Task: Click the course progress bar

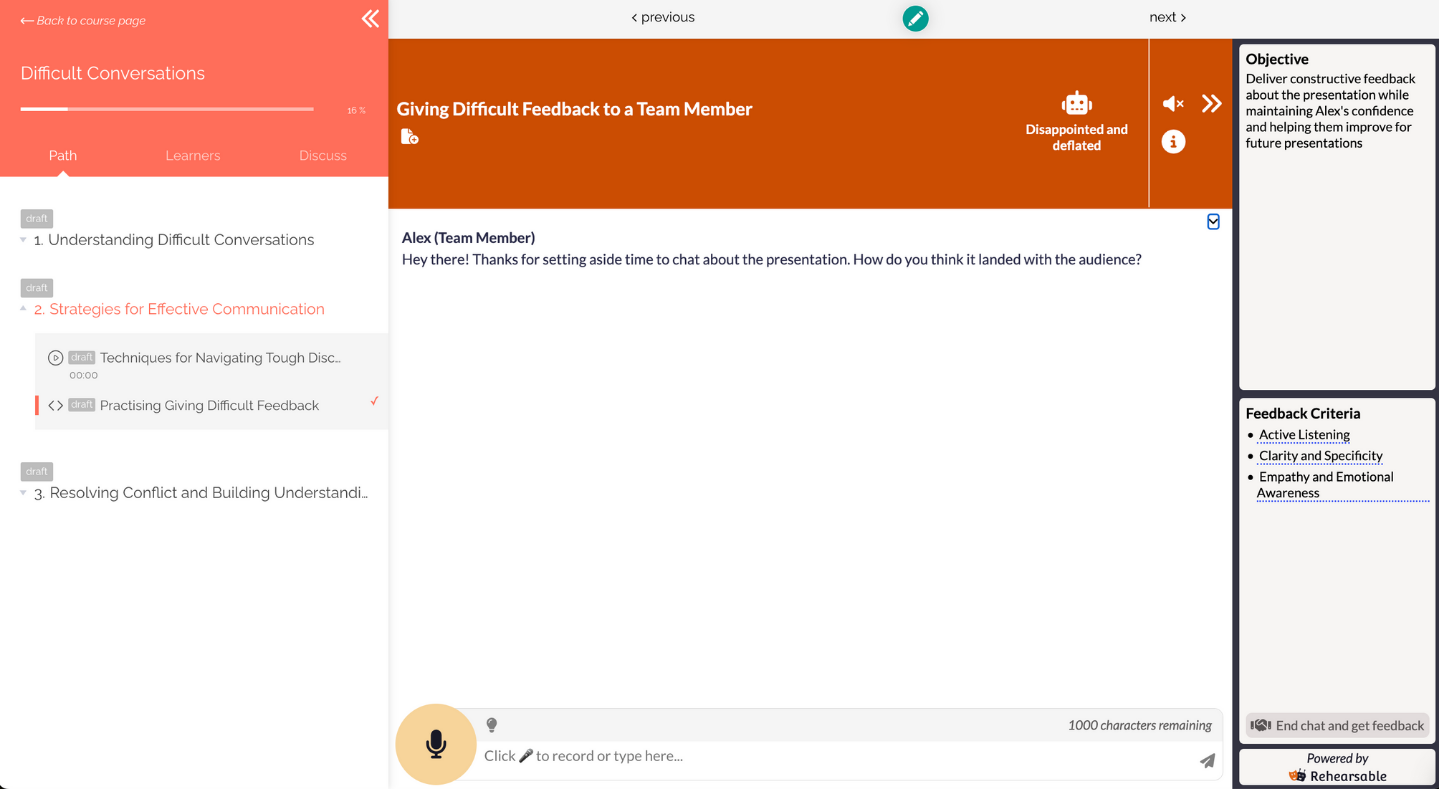Action: [x=167, y=108]
